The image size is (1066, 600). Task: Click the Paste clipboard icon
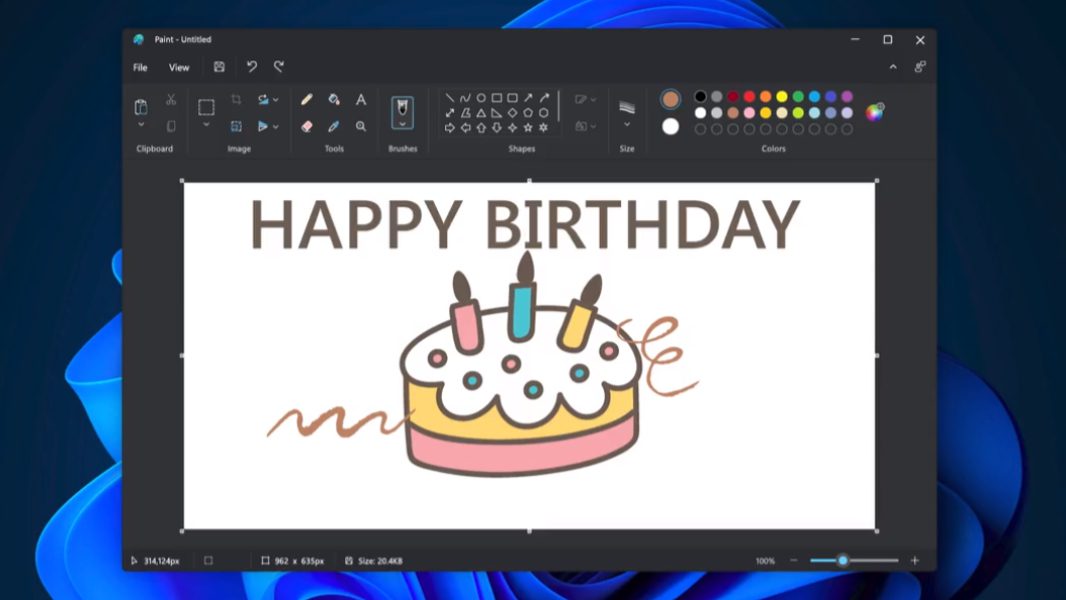point(141,107)
